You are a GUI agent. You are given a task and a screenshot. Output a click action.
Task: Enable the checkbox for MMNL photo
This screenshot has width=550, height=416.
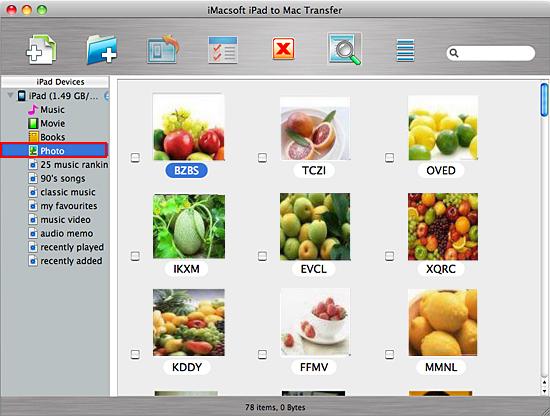(x=389, y=354)
